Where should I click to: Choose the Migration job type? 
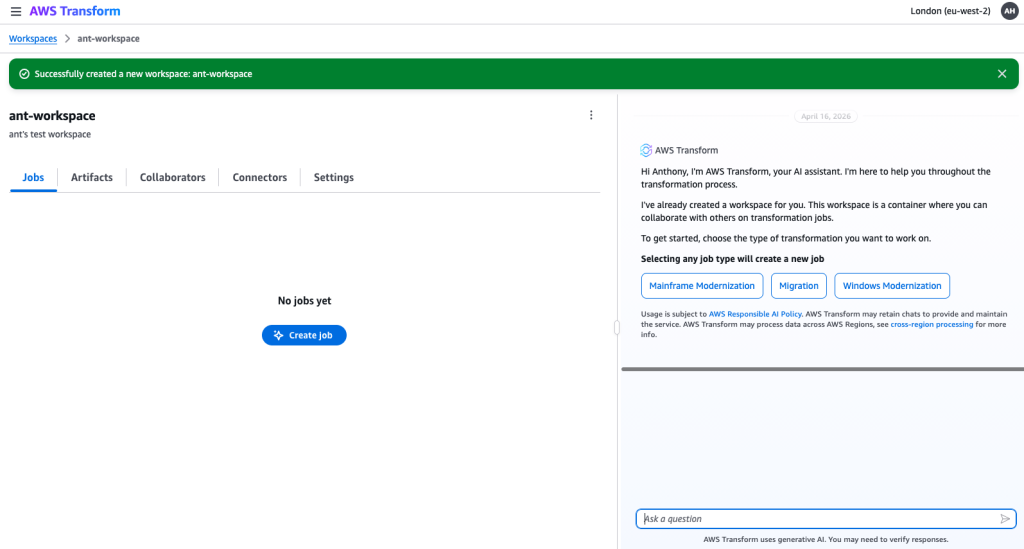(798, 286)
